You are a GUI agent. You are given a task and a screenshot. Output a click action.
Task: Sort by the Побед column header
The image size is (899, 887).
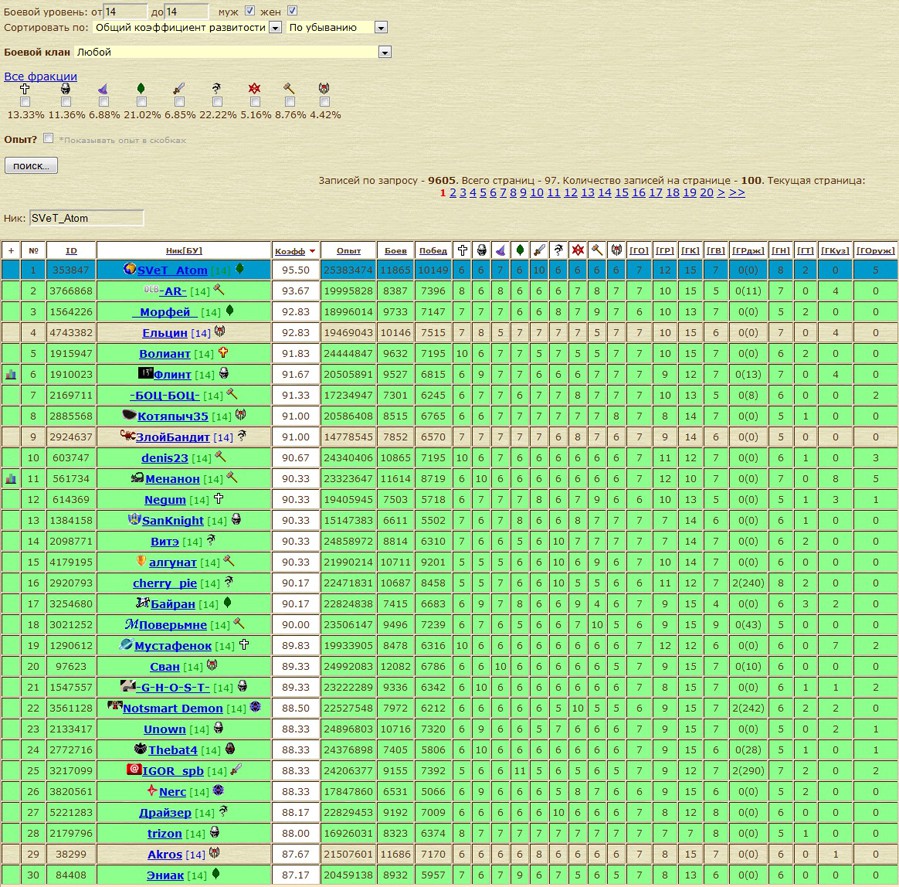click(433, 251)
